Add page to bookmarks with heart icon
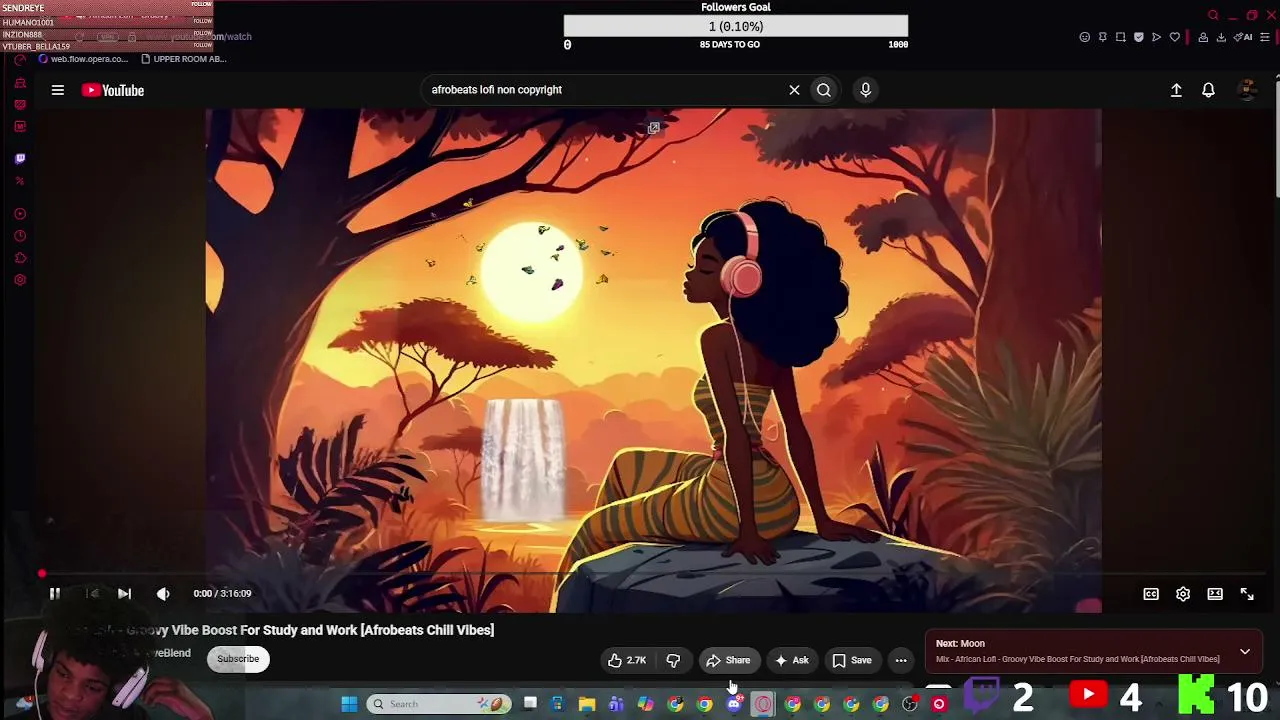Image resolution: width=1280 pixels, height=720 pixels. click(x=1175, y=37)
